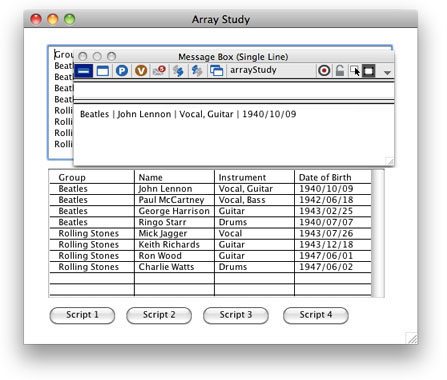Click the arrayStudy stack name in Message Box
The image size is (447, 380).
253,70
